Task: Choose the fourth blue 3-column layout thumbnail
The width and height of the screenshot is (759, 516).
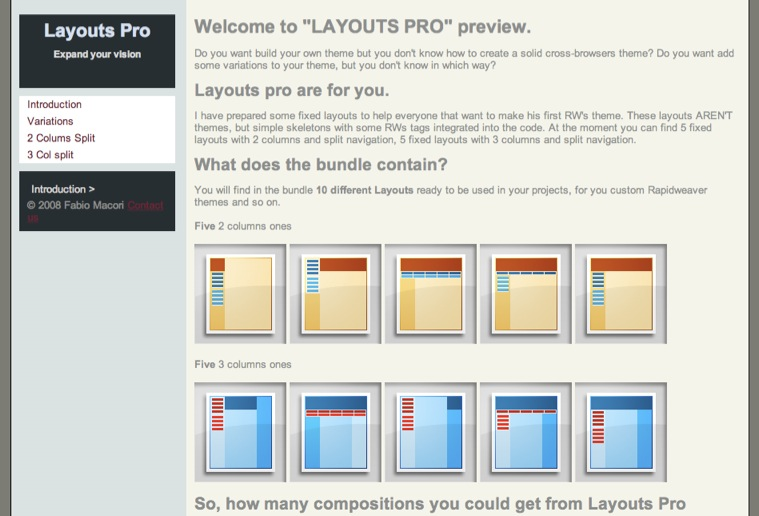Action: click(x=525, y=431)
